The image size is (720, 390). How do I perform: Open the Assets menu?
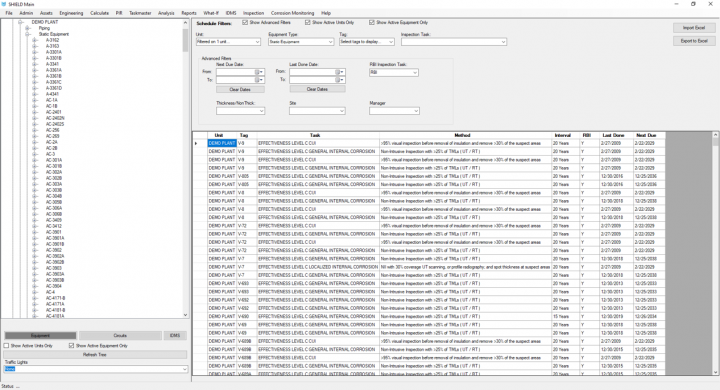[x=46, y=13]
